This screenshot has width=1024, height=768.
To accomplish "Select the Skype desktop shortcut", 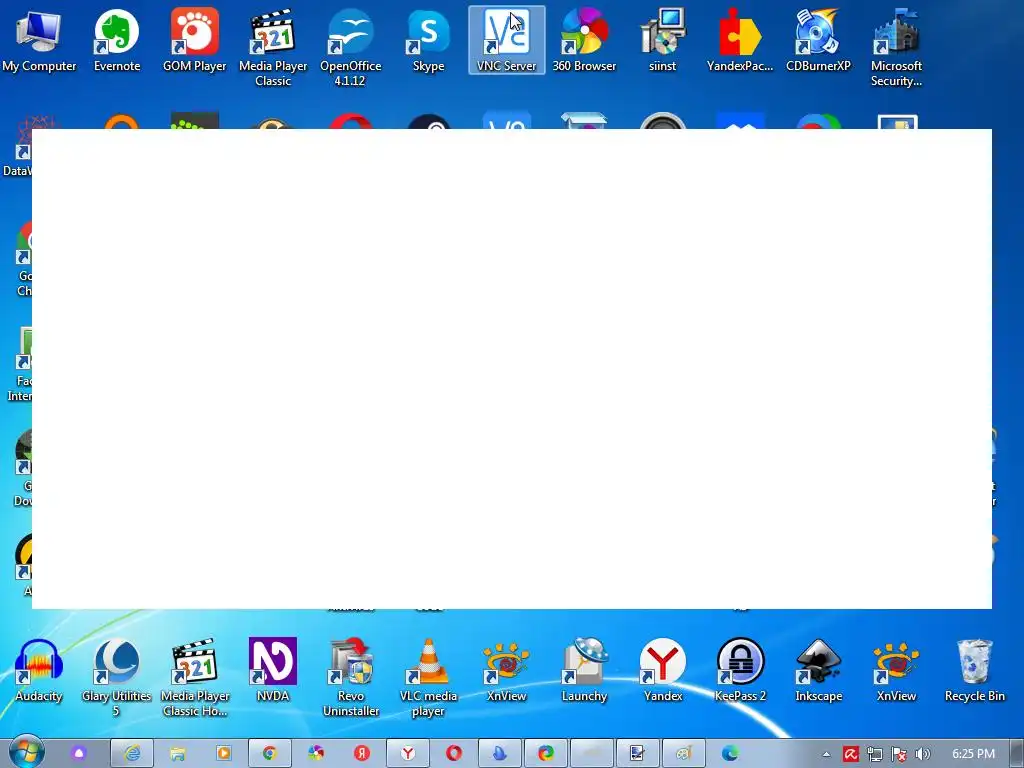I will click(x=428, y=40).
